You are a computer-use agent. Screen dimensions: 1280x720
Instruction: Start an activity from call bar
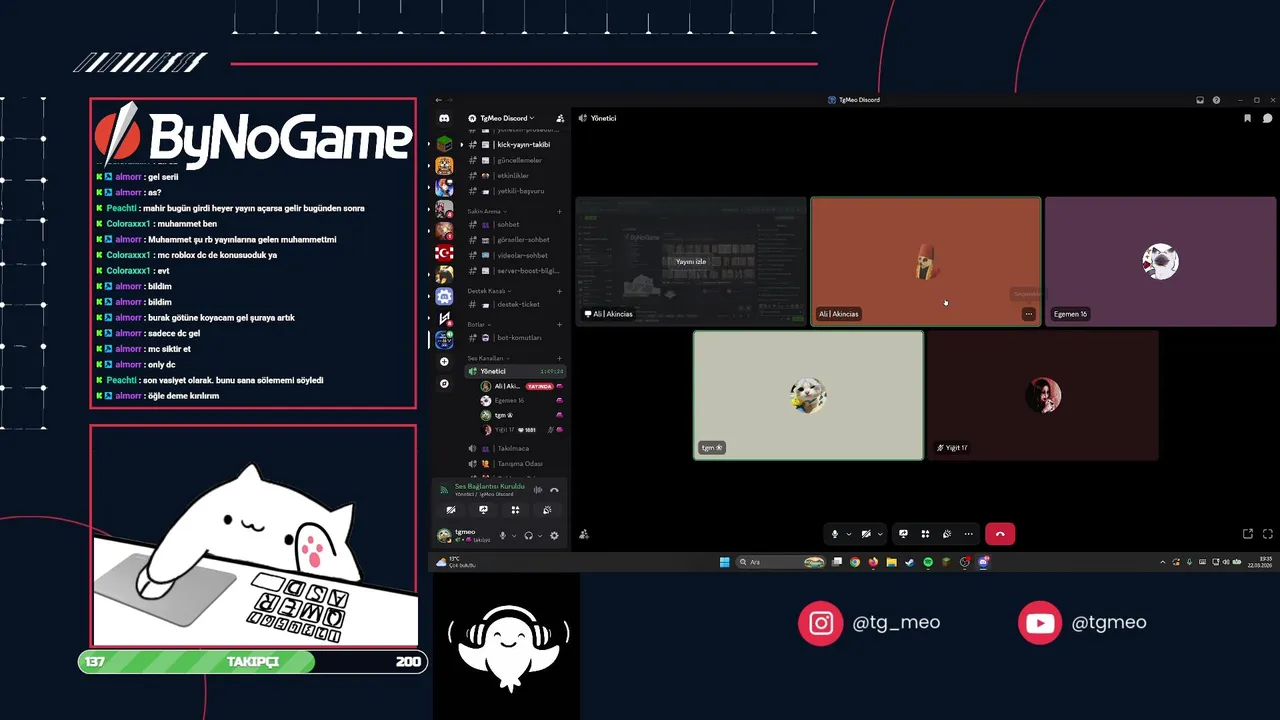coord(925,534)
